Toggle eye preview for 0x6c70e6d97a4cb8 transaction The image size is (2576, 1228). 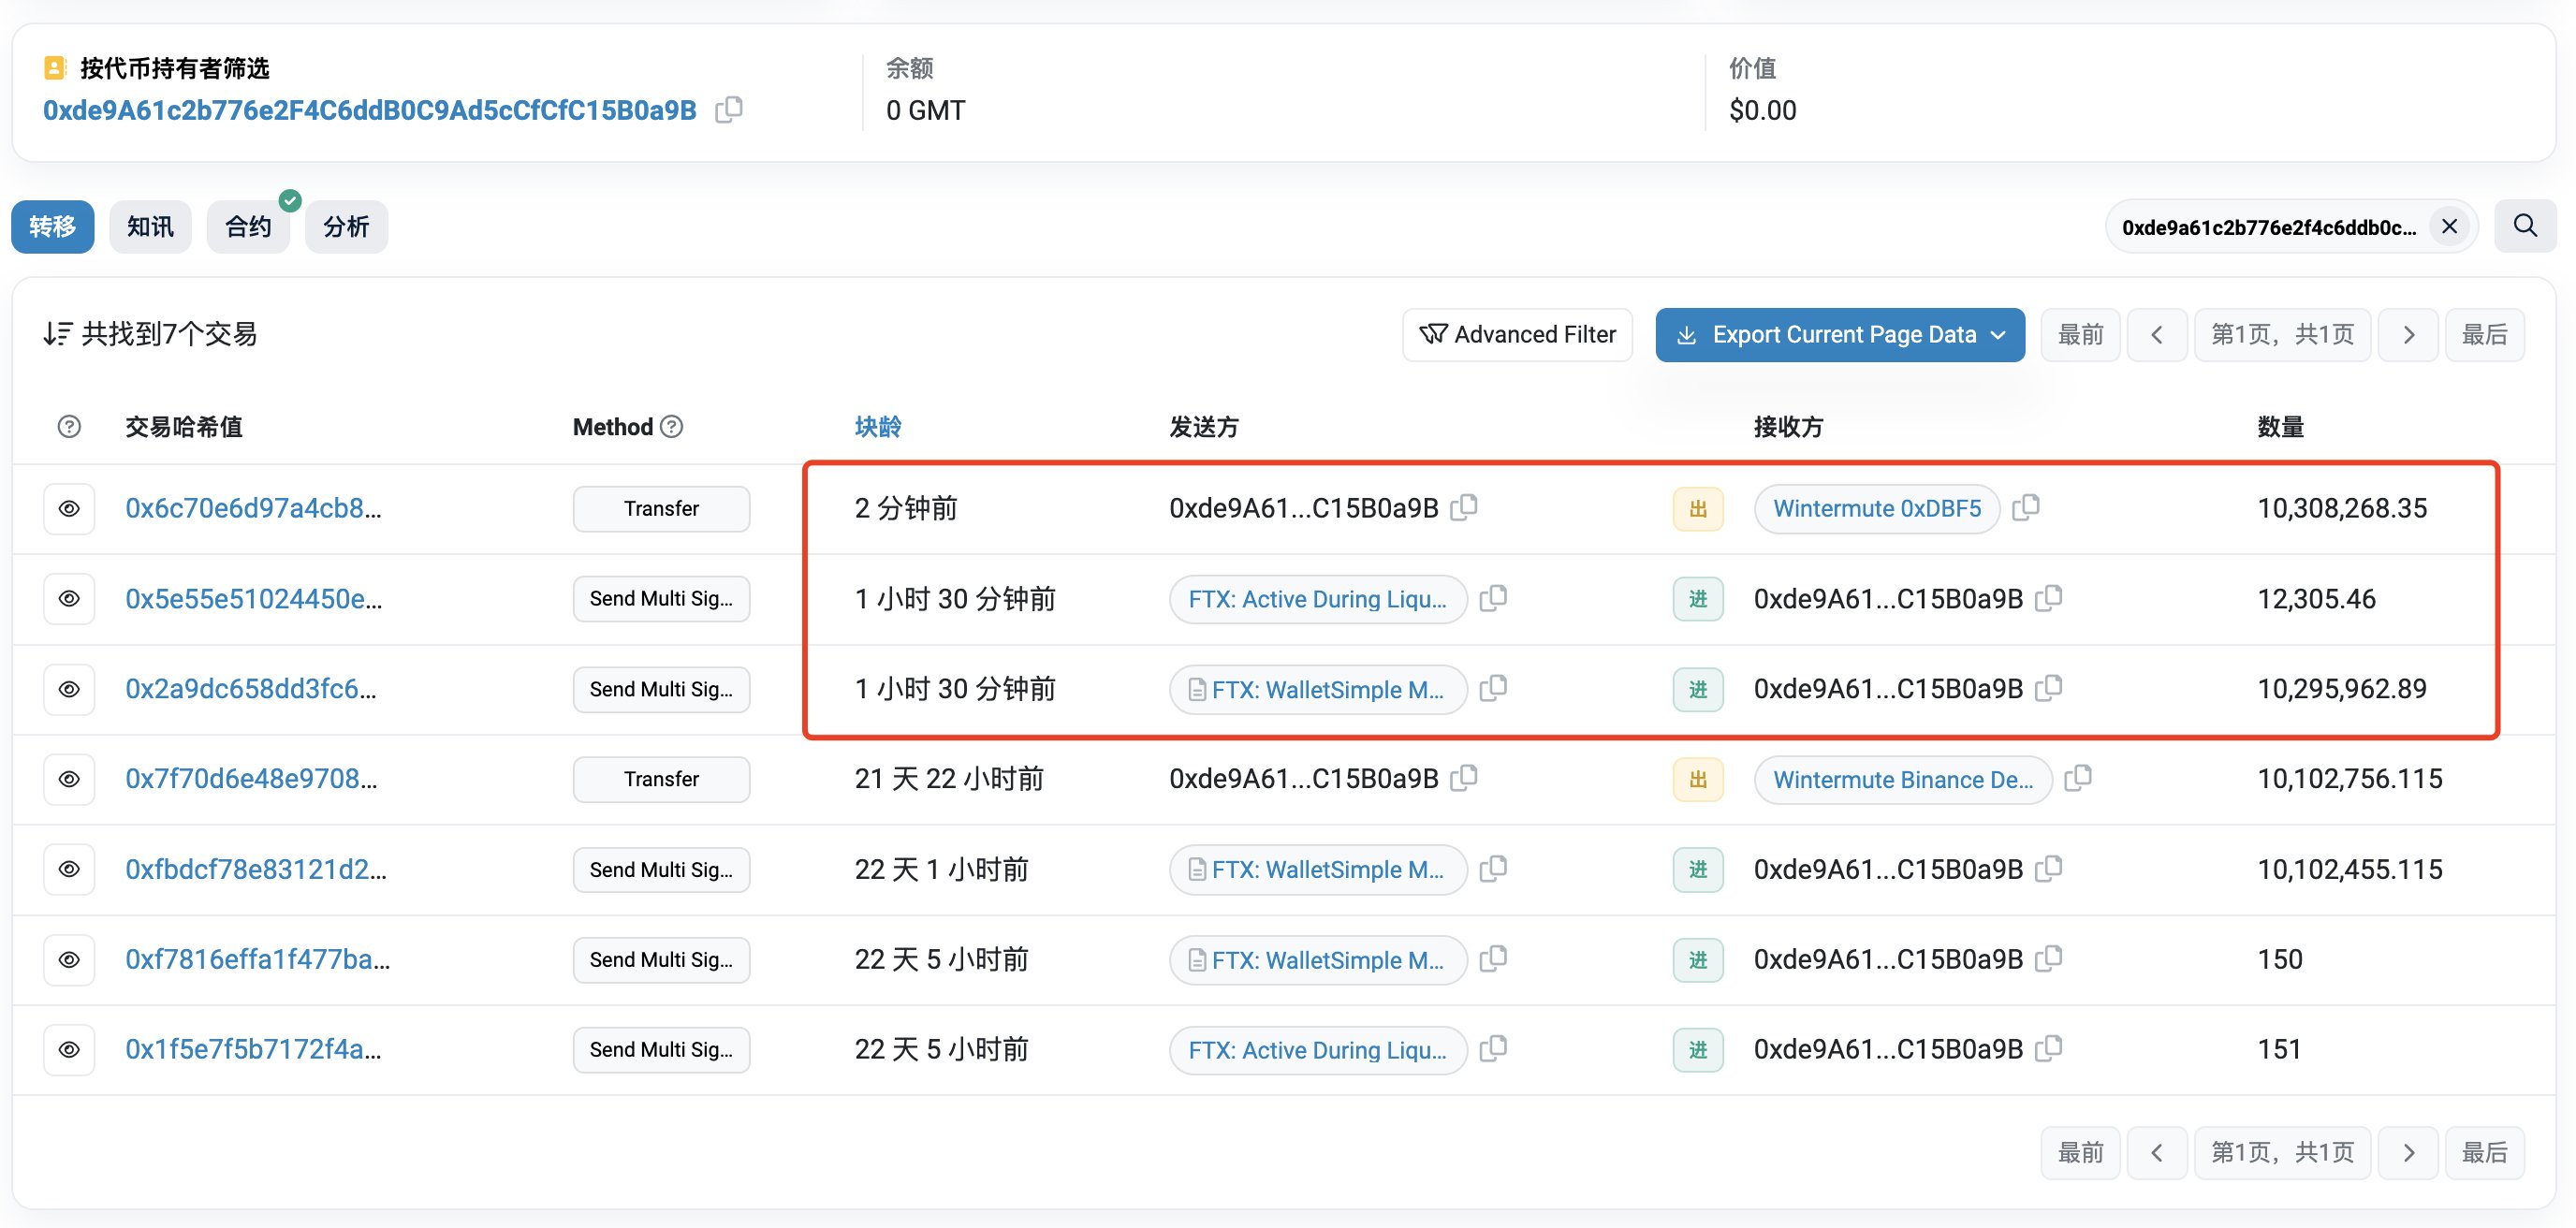click(x=69, y=509)
